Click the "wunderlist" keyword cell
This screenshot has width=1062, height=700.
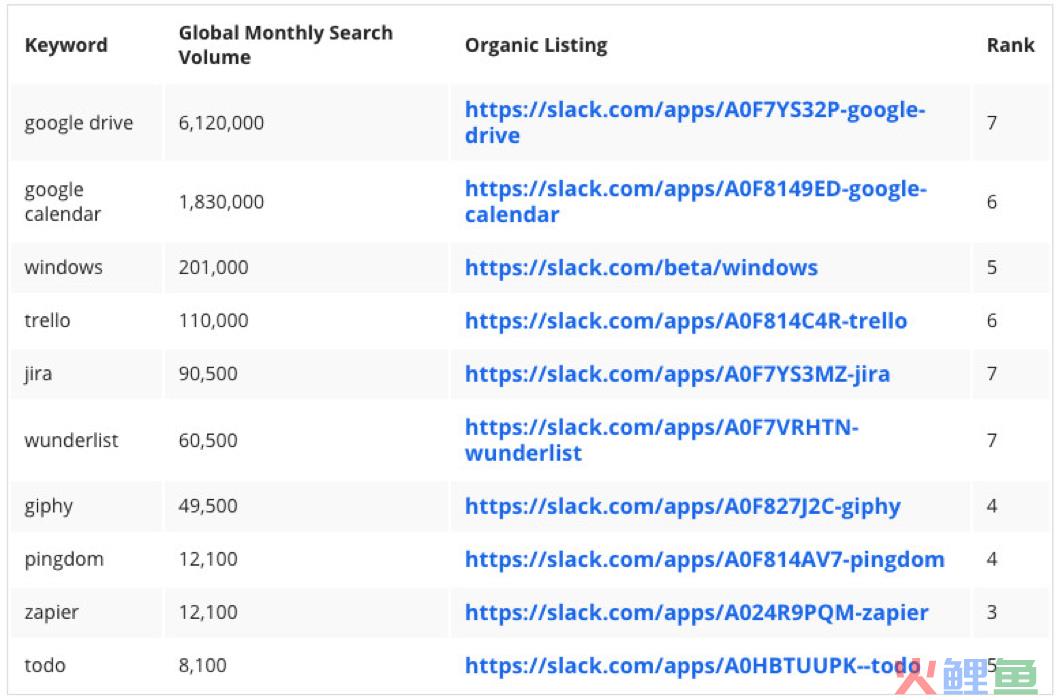tap(71, 440)
